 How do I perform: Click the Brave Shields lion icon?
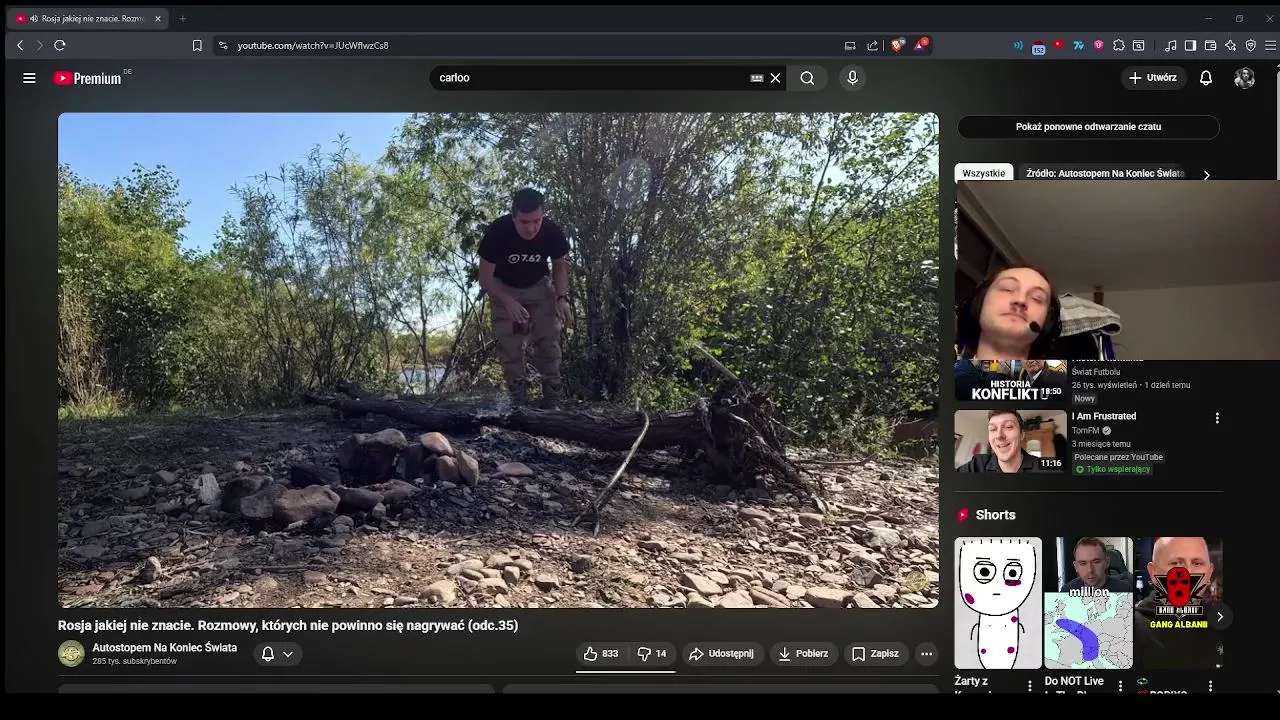(x=897, y=45)
